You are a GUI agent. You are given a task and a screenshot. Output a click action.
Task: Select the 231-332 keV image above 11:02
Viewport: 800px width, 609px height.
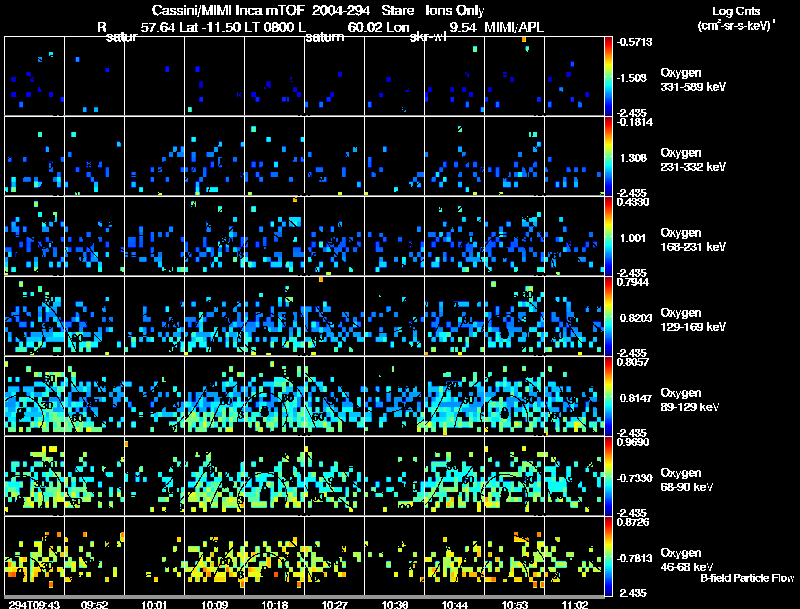pos(574,156)
